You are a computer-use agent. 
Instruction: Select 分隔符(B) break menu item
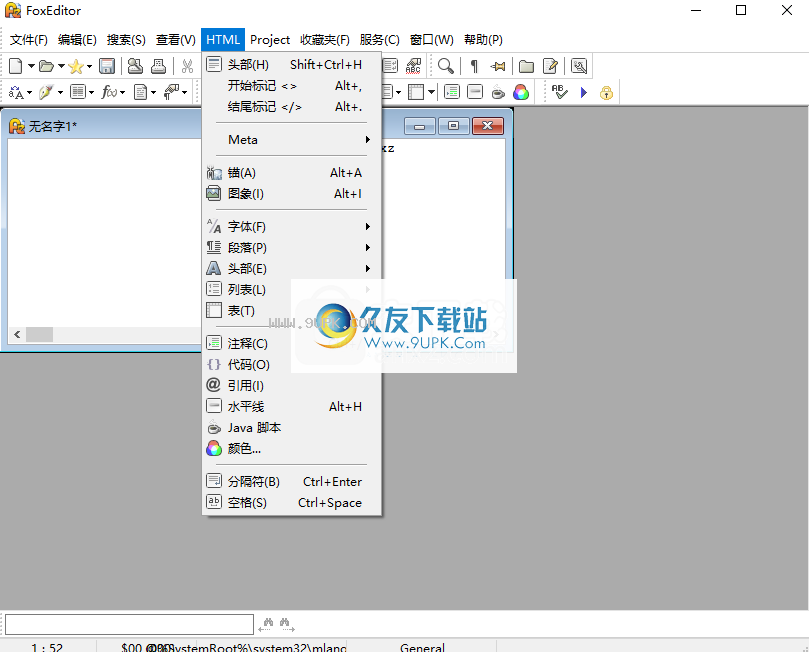pos(292,482)
